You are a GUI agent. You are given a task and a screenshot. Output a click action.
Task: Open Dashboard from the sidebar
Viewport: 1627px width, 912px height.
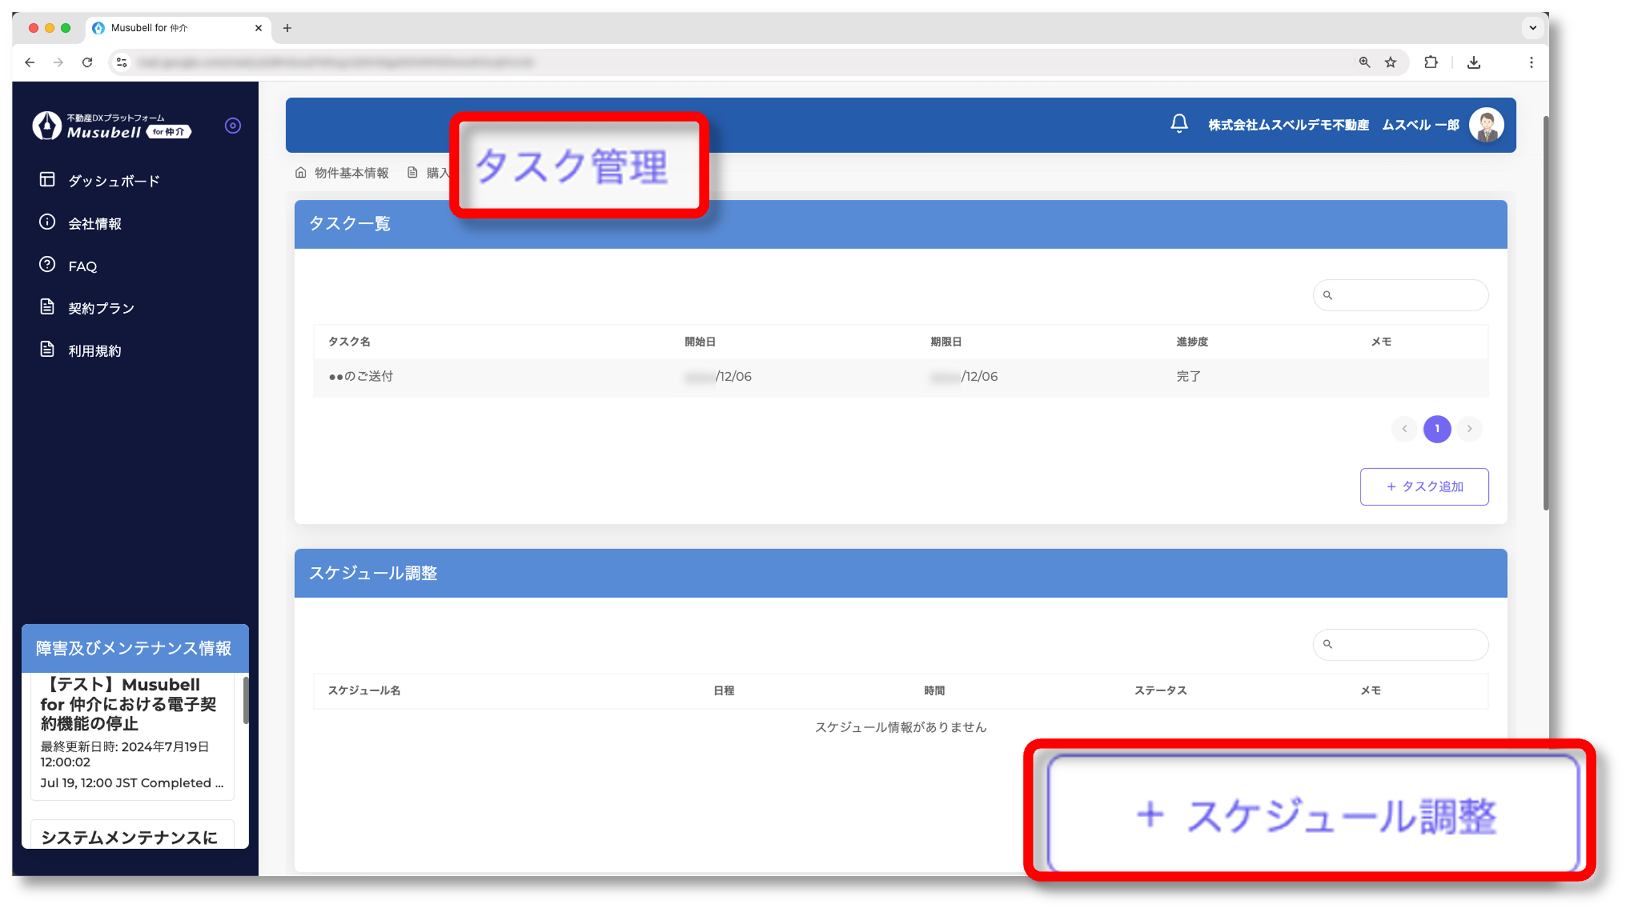pos(113,181)
